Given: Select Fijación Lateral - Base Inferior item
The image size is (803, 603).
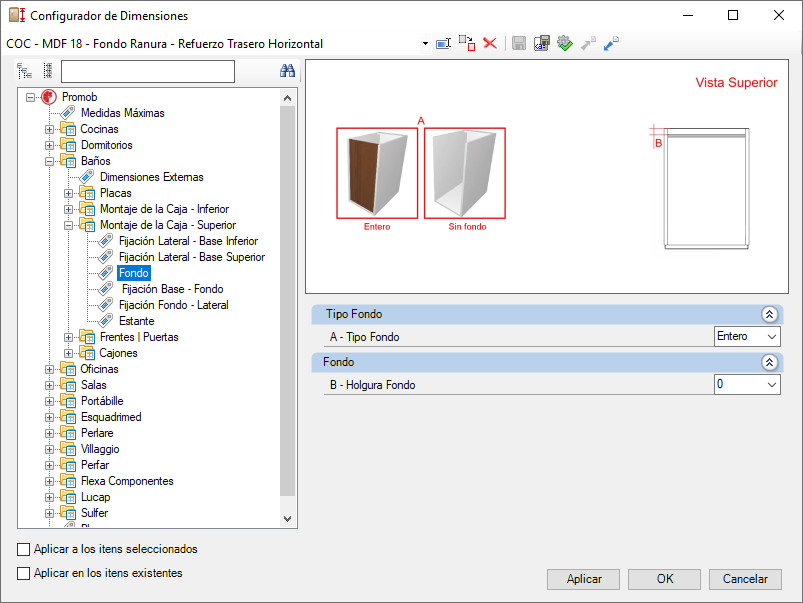Looking at the screenshot, I should pos(188,241).
